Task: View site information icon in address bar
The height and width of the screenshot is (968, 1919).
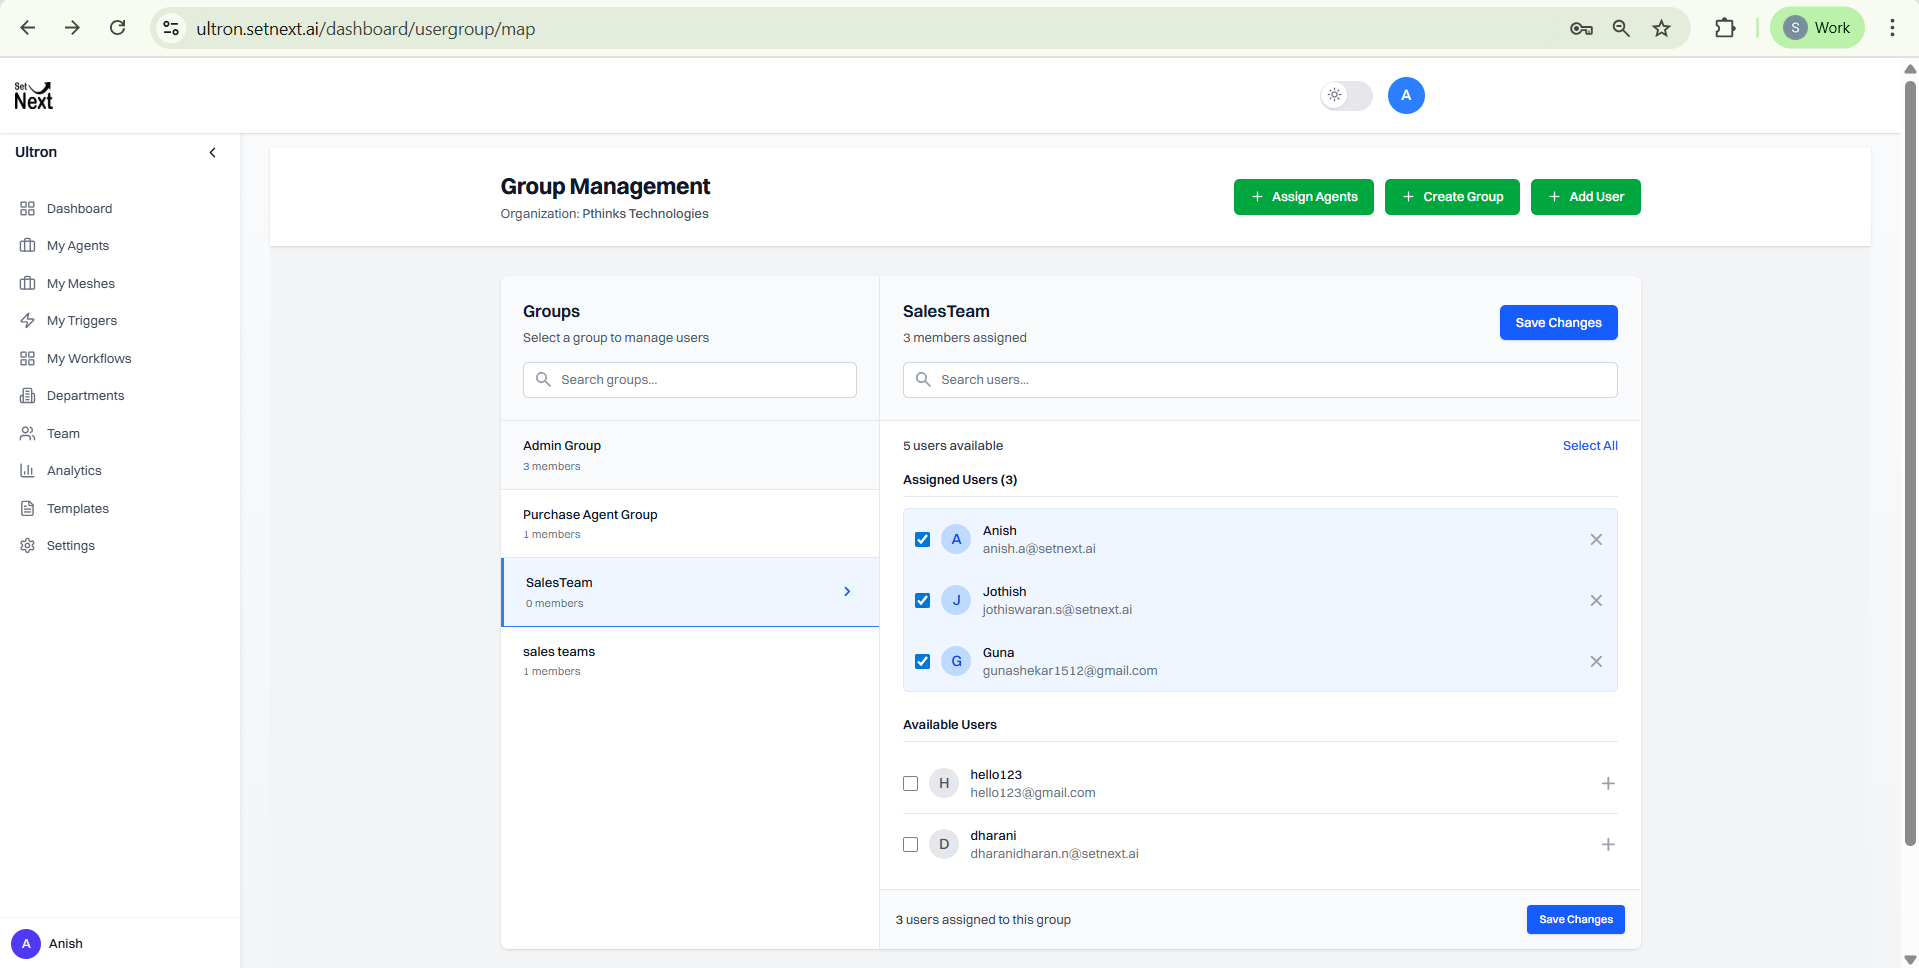Action: [x=172, y=28]
